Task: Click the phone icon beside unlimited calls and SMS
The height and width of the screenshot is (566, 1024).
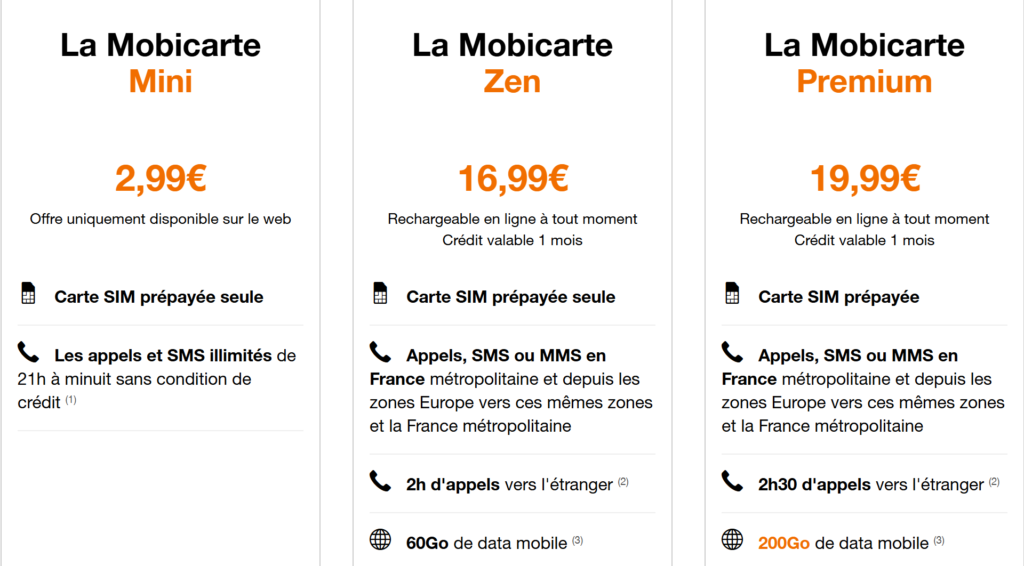Action: tap(28, 353)
